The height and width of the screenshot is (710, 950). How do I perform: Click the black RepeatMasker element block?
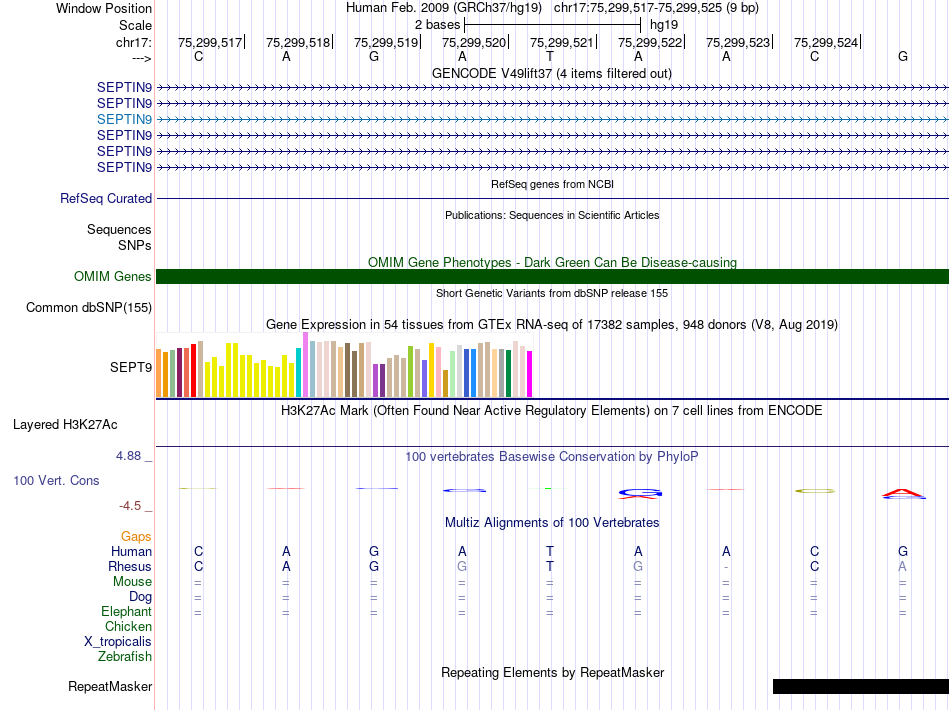click(x=860, y=686)
